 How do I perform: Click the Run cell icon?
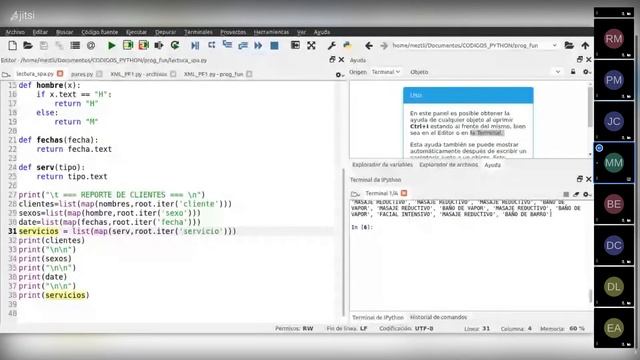(x=128, y=45)
